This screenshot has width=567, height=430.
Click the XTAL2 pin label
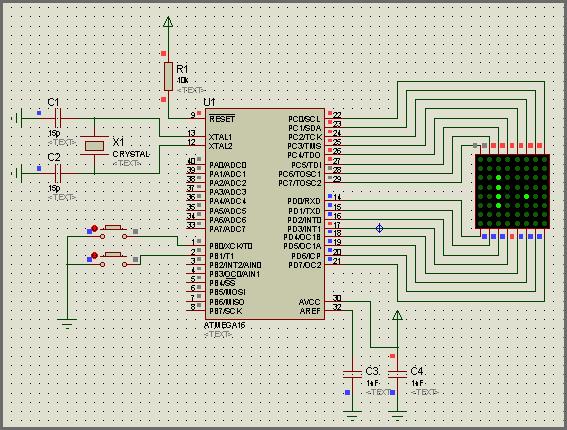point(221,146)
